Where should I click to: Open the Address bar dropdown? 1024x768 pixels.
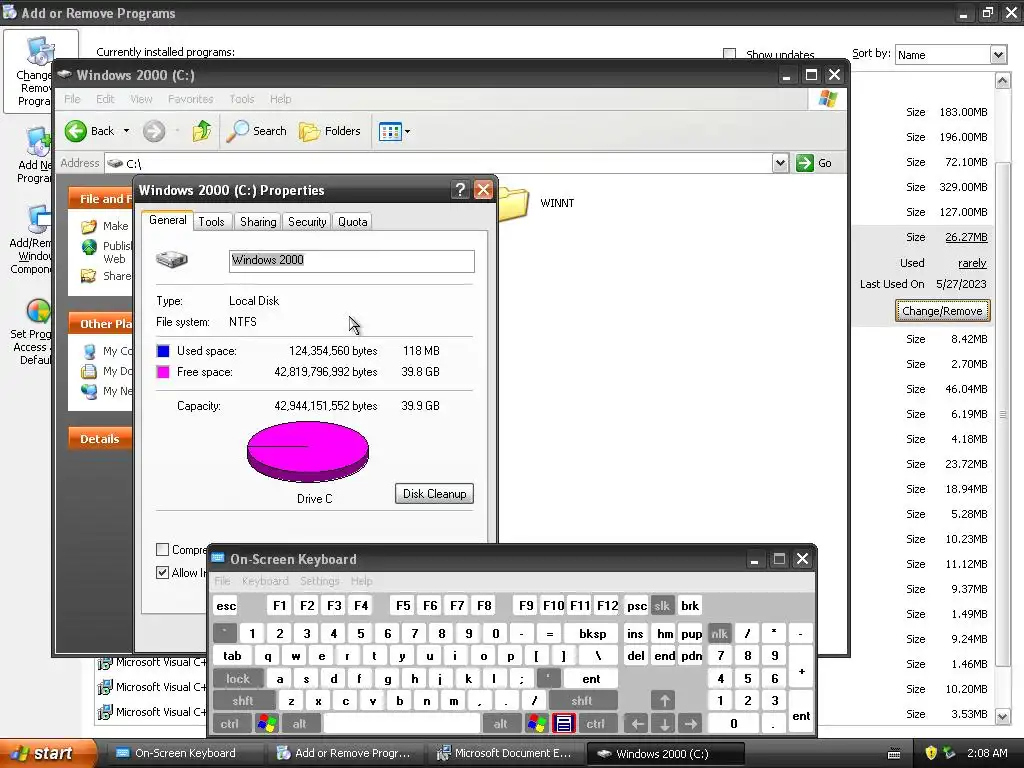[780, 163]
